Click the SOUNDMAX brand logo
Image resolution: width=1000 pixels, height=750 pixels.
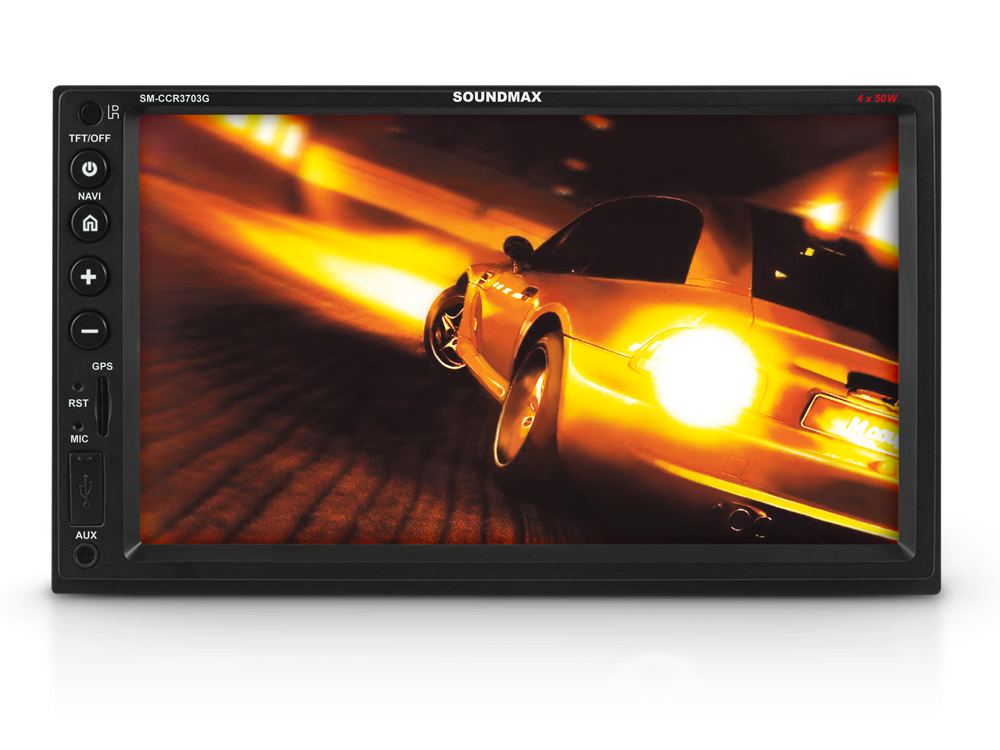click(497, 98)
